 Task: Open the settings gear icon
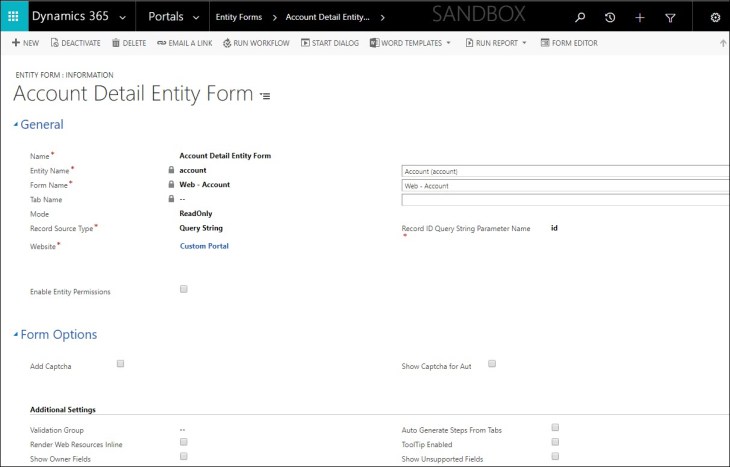click(x=715, y=17)
